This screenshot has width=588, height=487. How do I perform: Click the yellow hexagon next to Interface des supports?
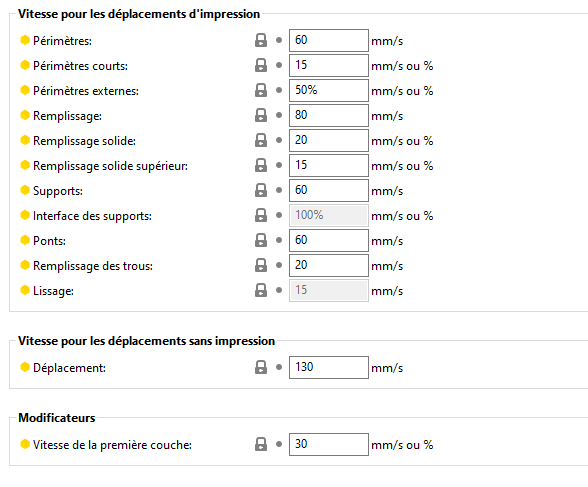[25, 215]
